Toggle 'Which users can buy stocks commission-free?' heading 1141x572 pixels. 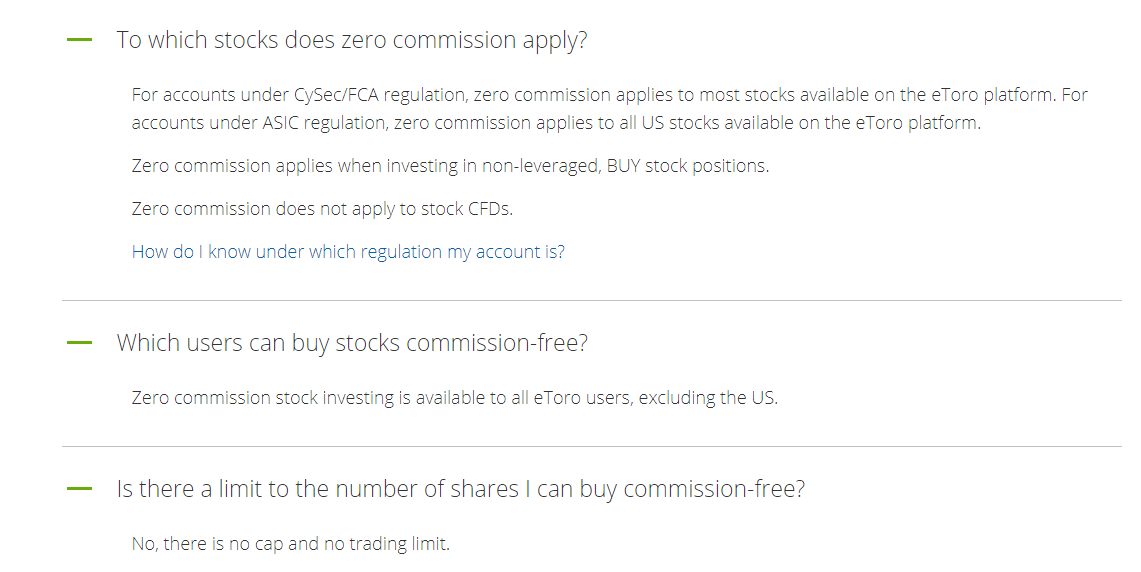coord(352,343)
